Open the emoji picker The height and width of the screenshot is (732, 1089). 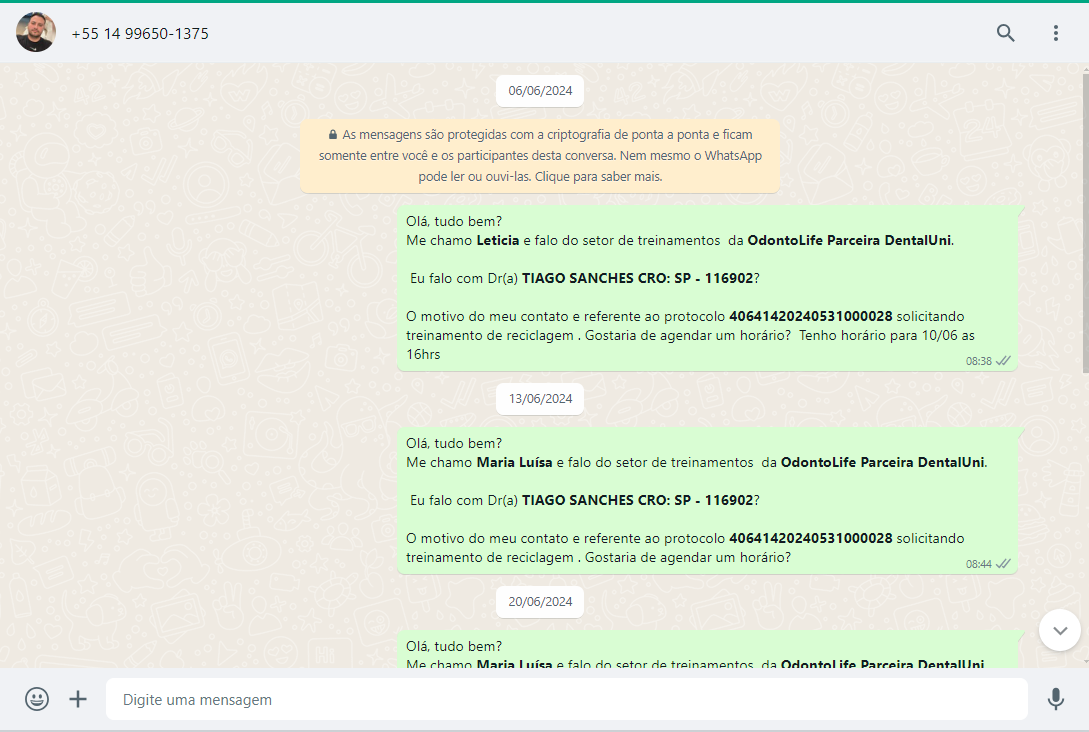[x=37, y=699]
